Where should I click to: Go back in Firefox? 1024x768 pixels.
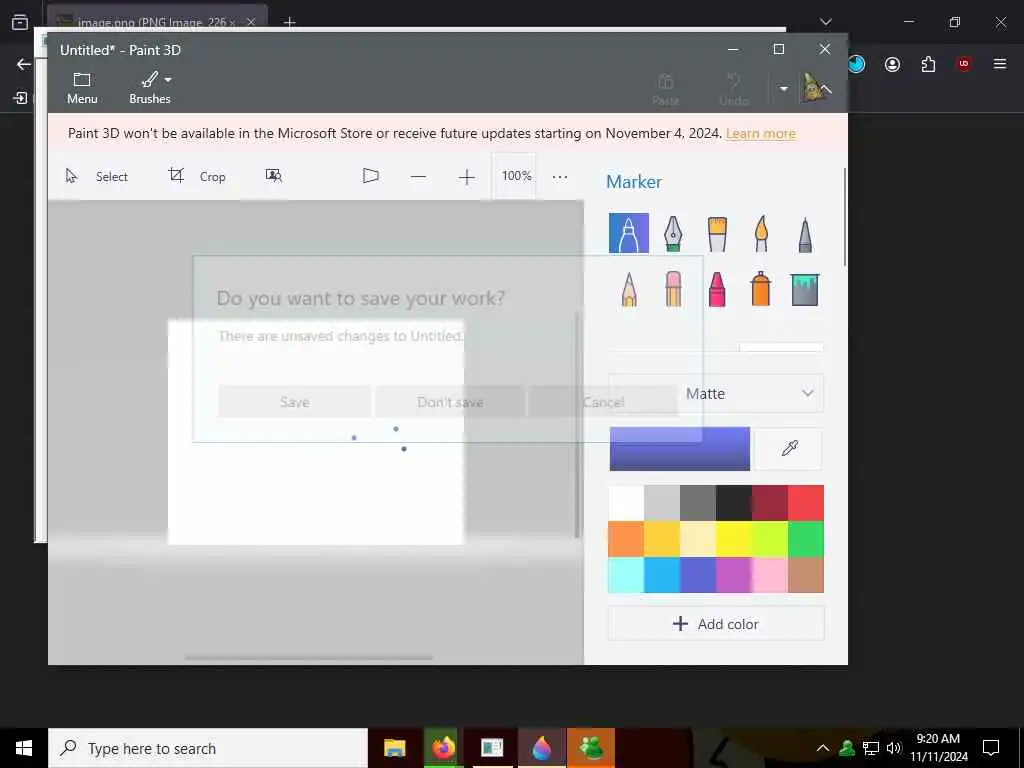click(24, 64)
